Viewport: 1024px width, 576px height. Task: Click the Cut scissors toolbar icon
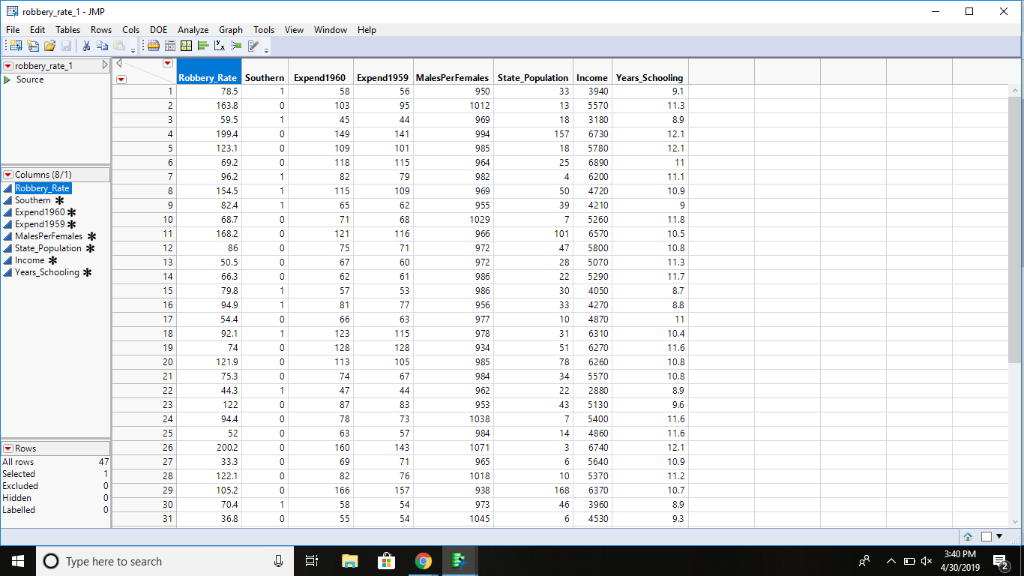coord(86,46)
